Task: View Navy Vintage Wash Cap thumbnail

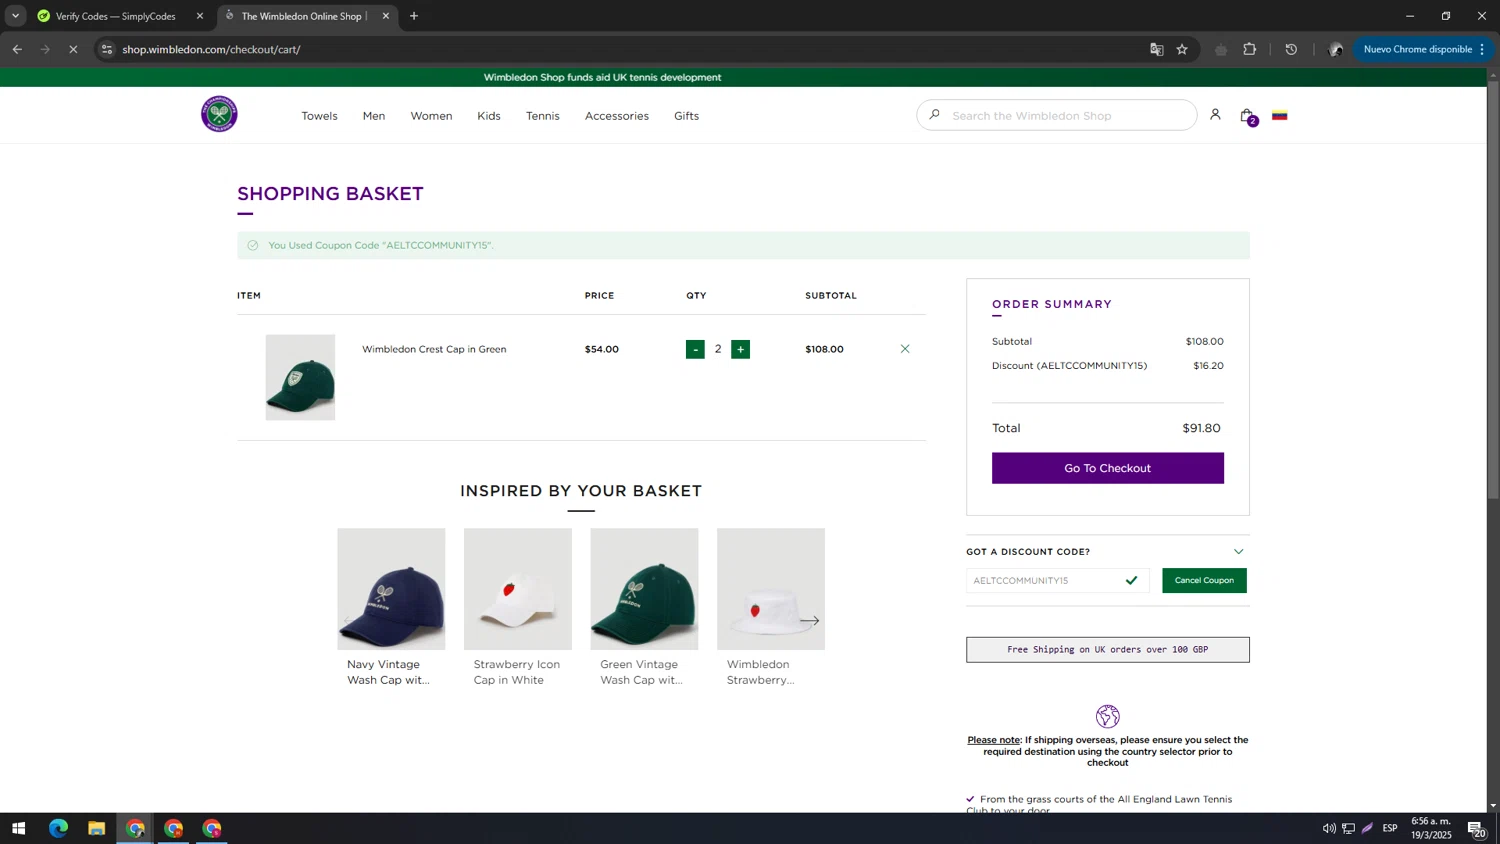Action: pos(391,589)
